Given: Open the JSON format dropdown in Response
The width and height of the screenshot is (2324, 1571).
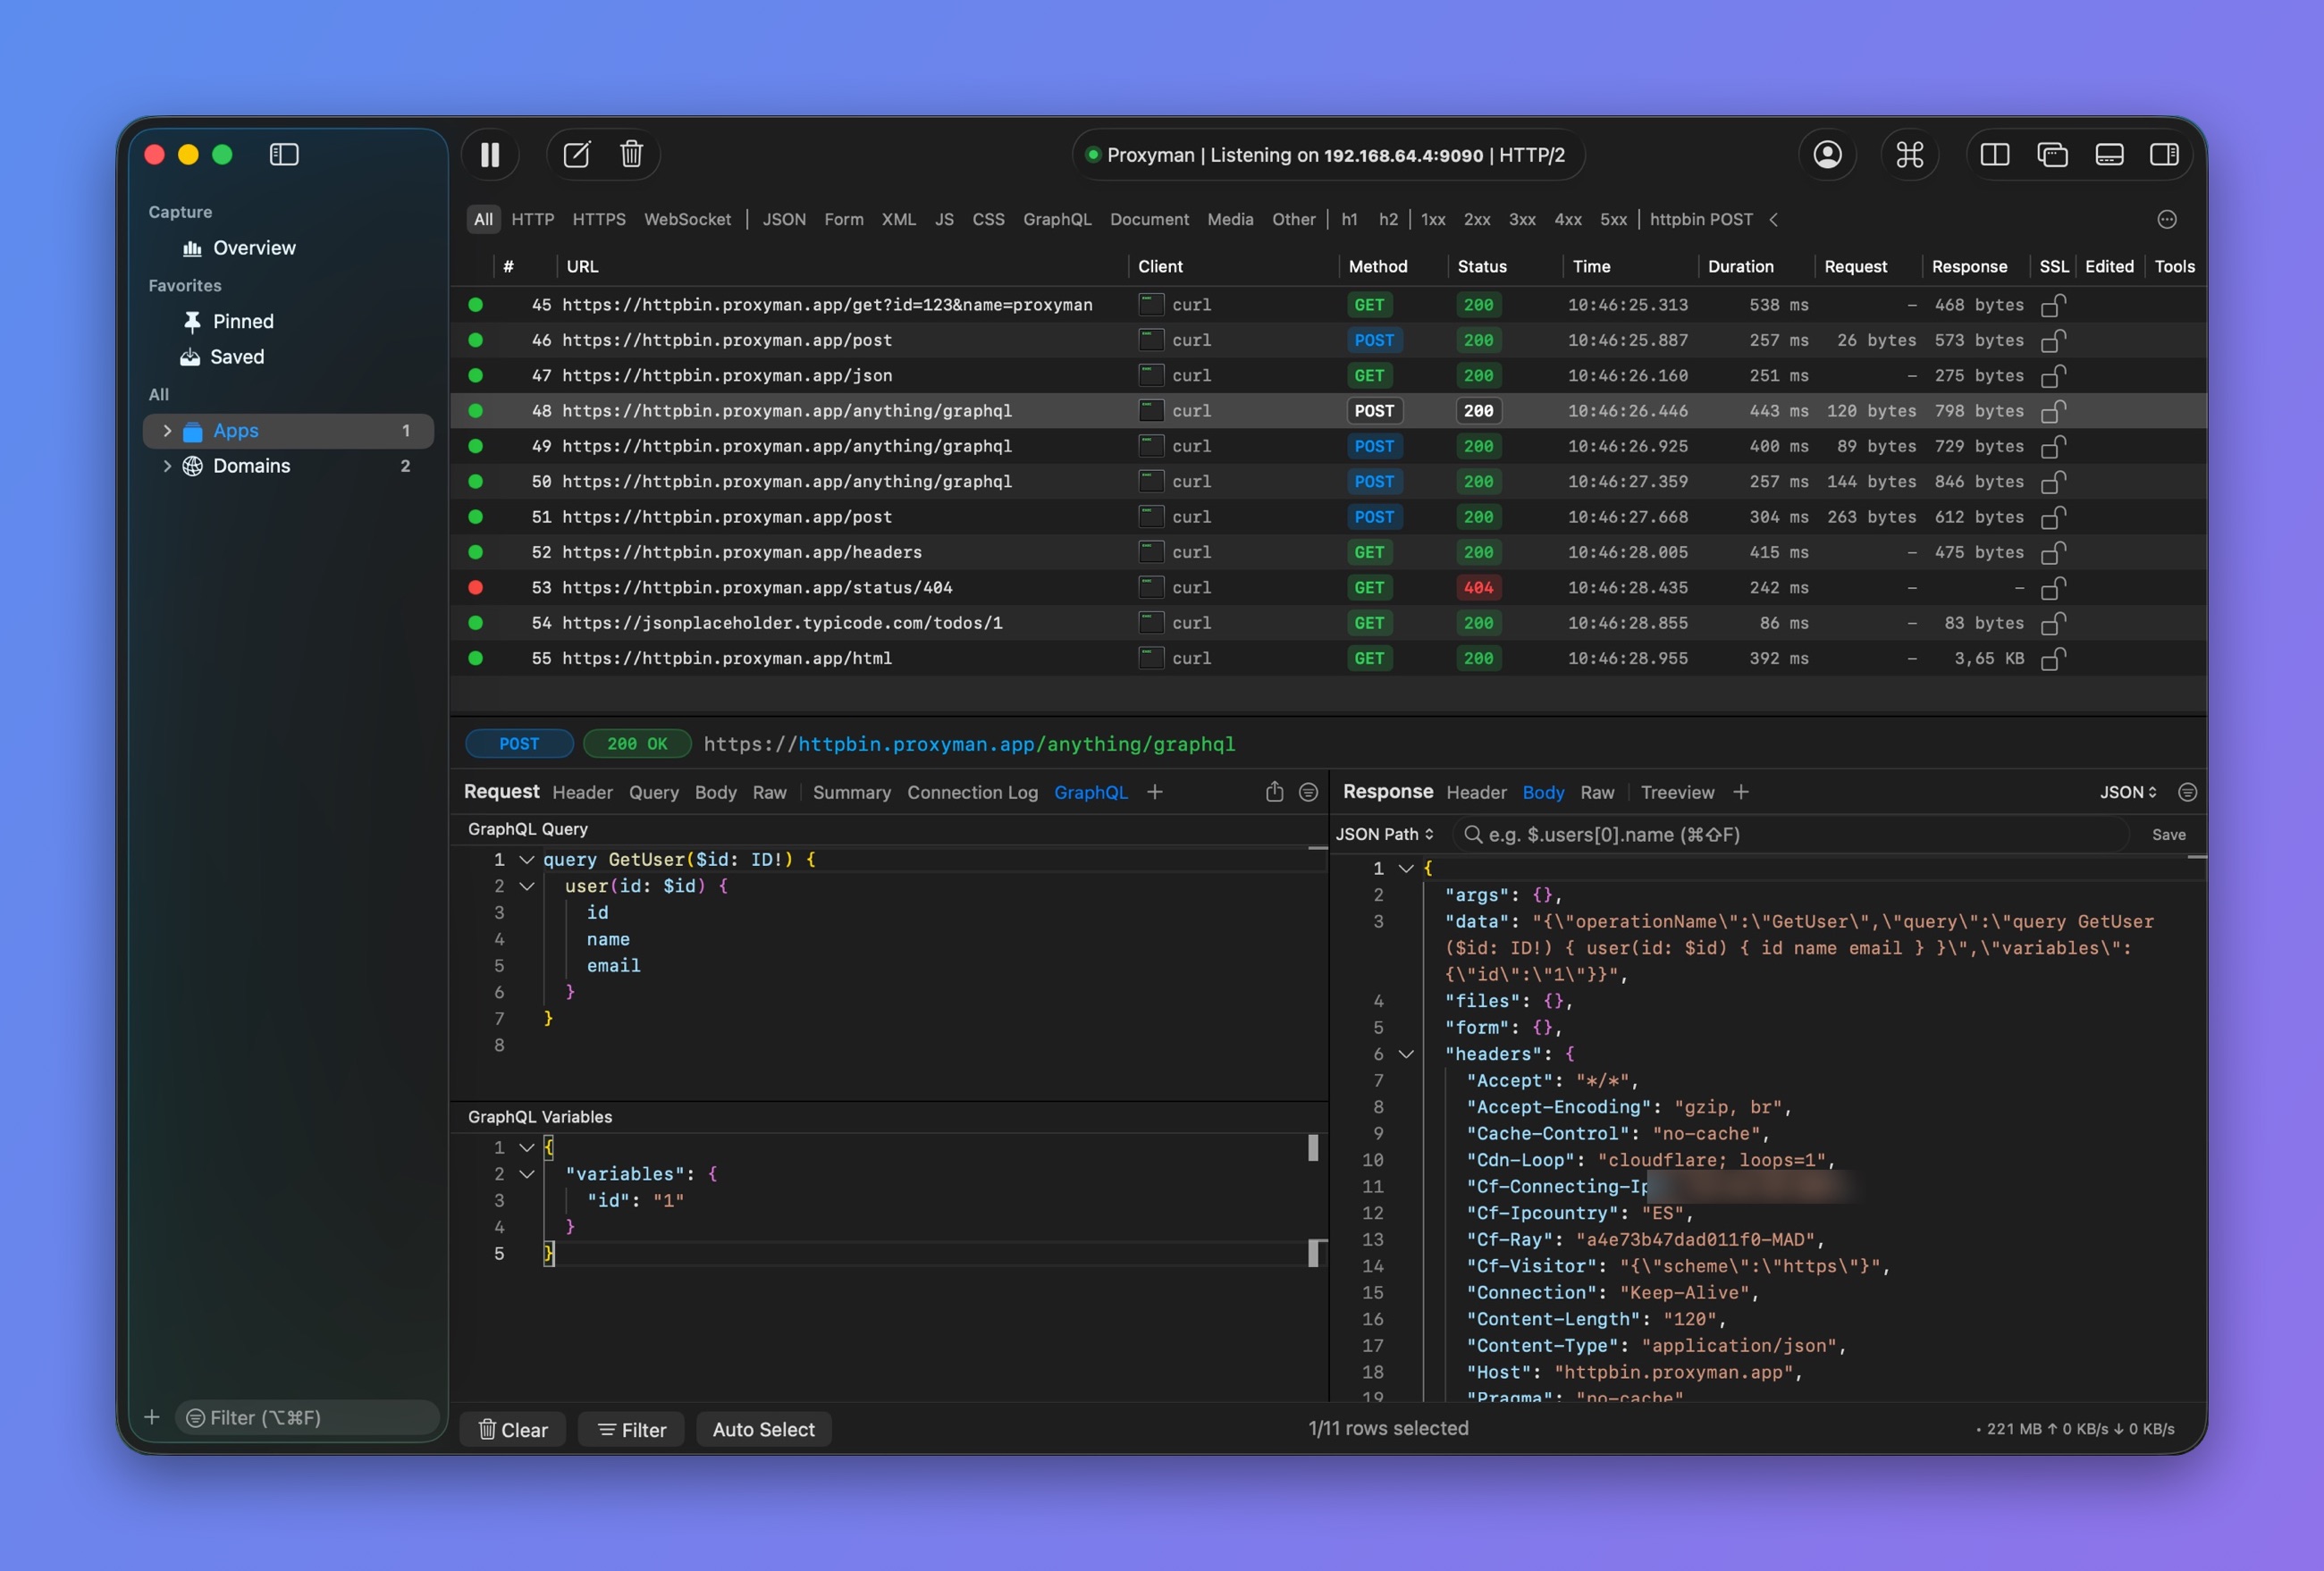Looking at the screenshot, I should point(2127,792).
